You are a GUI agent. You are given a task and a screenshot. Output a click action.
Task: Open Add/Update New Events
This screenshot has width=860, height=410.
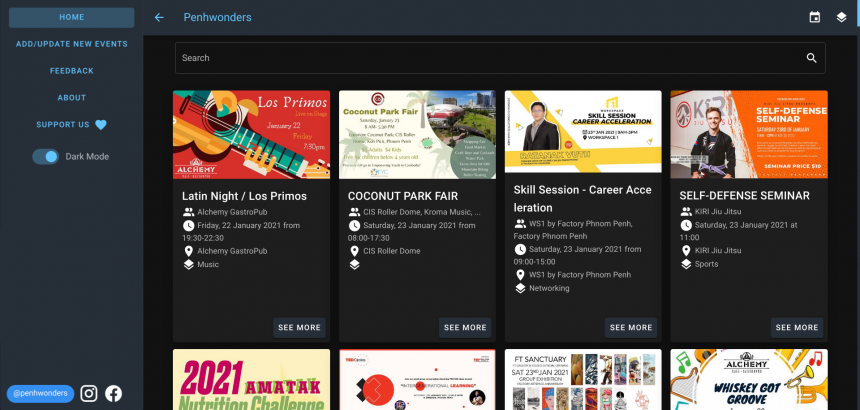coord(72,44)
